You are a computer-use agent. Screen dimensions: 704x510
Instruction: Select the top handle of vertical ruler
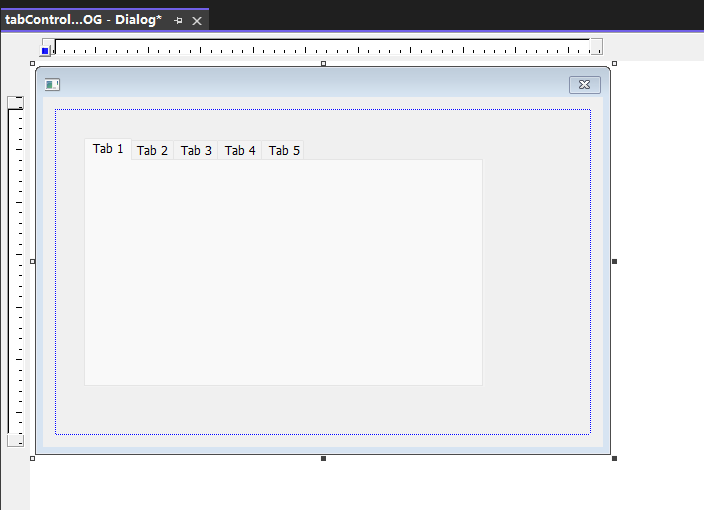click(x=15, y=103)
